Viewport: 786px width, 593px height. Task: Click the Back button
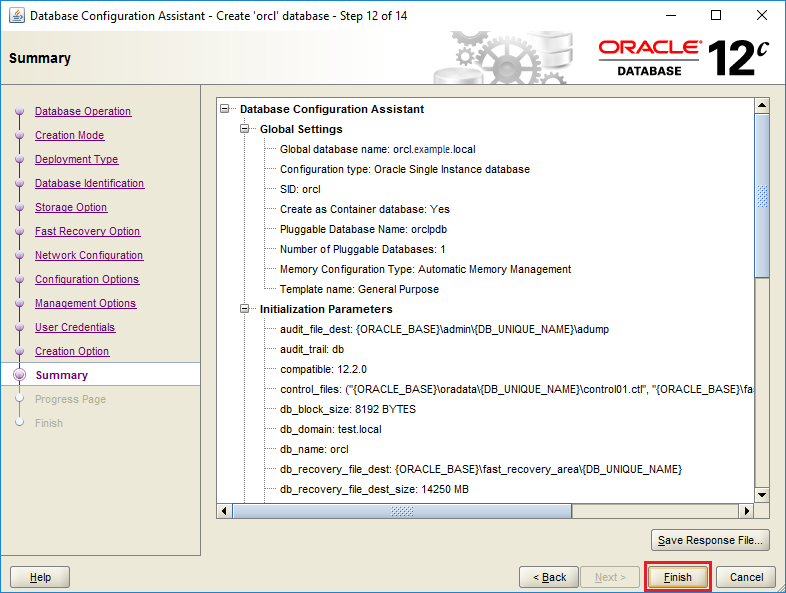click(549, 577)
